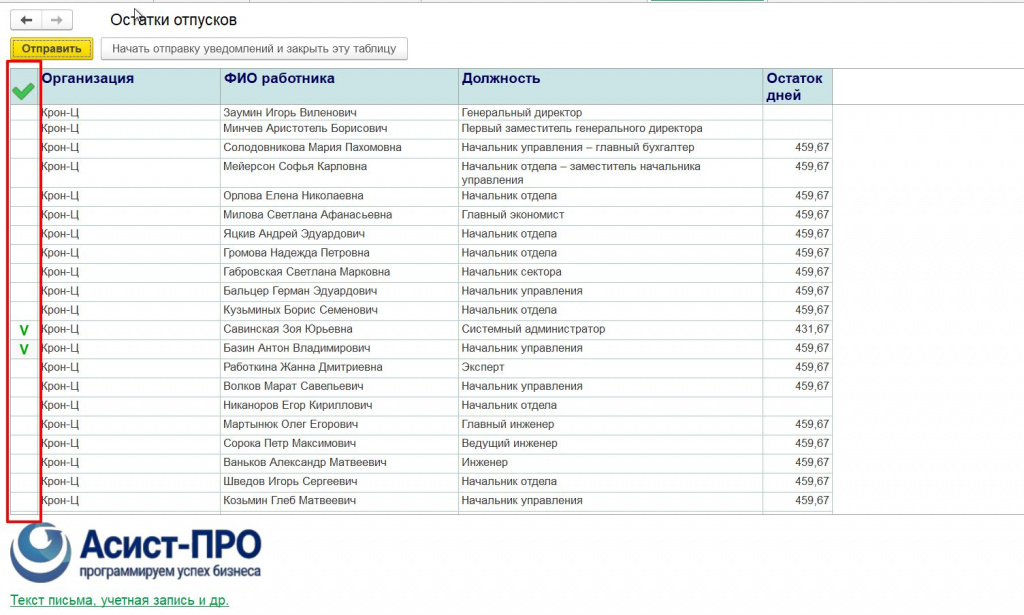Select the name Минчев Аристотель Борисович
The image size is (1024, 615).
pos(305,129)
